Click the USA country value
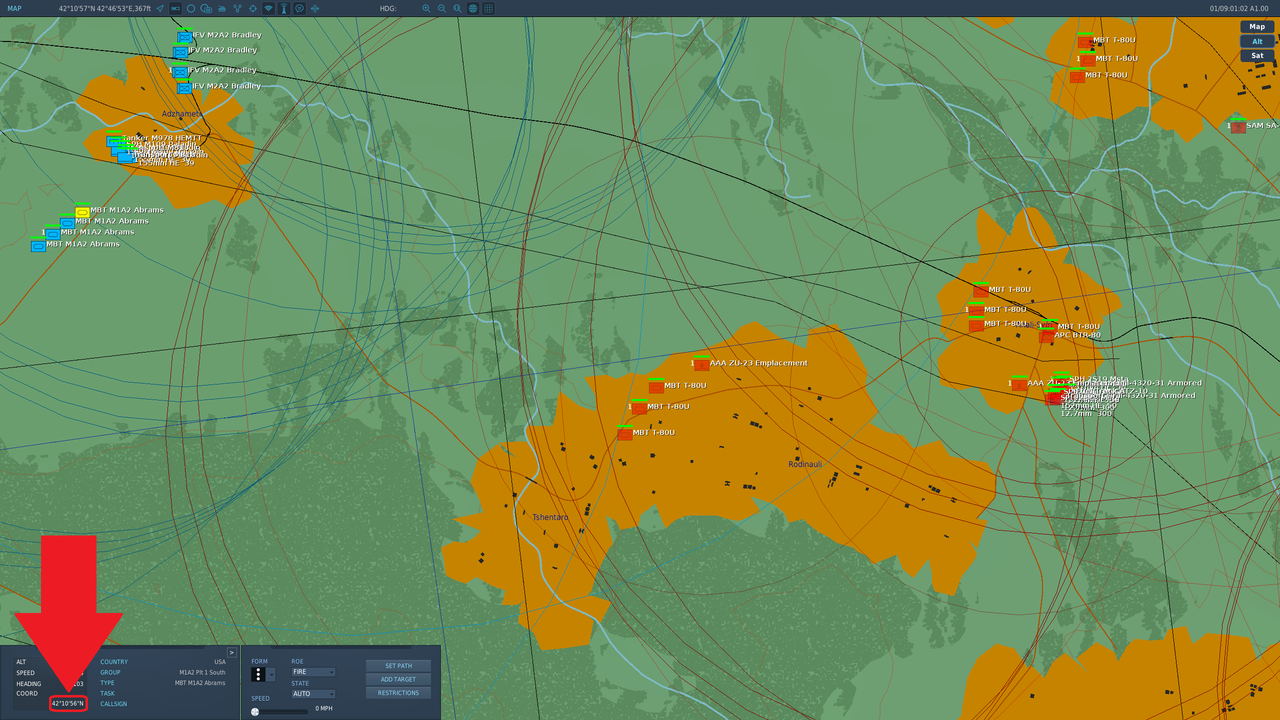 220,661
